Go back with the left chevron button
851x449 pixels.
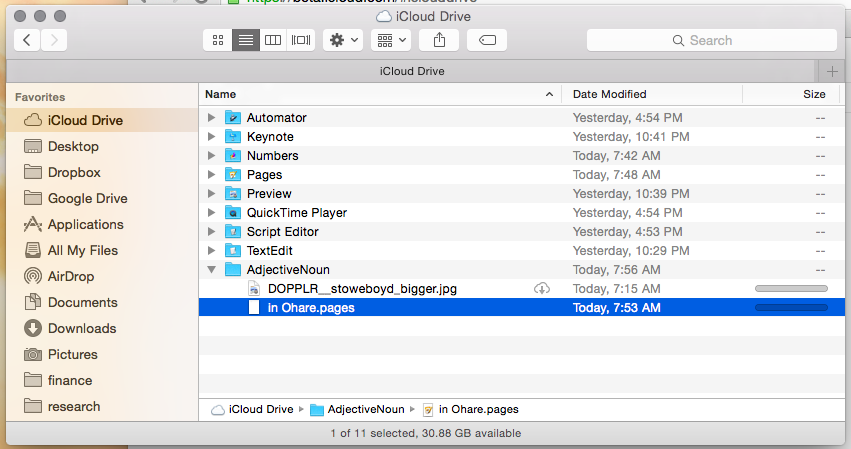coord(27,40)
